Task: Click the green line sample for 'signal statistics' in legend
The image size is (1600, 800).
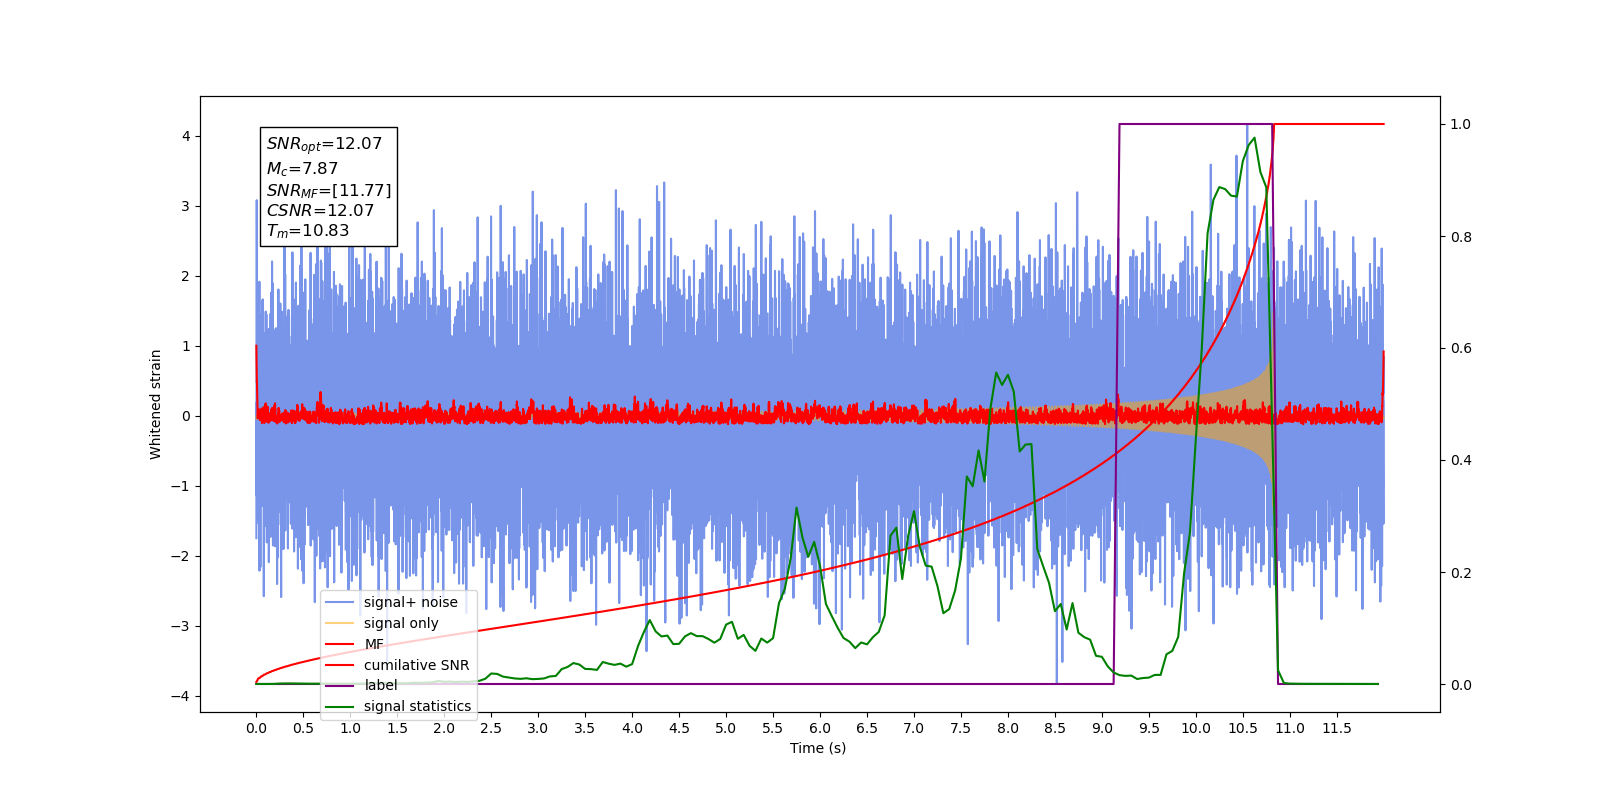Action: tap(341, 706)
